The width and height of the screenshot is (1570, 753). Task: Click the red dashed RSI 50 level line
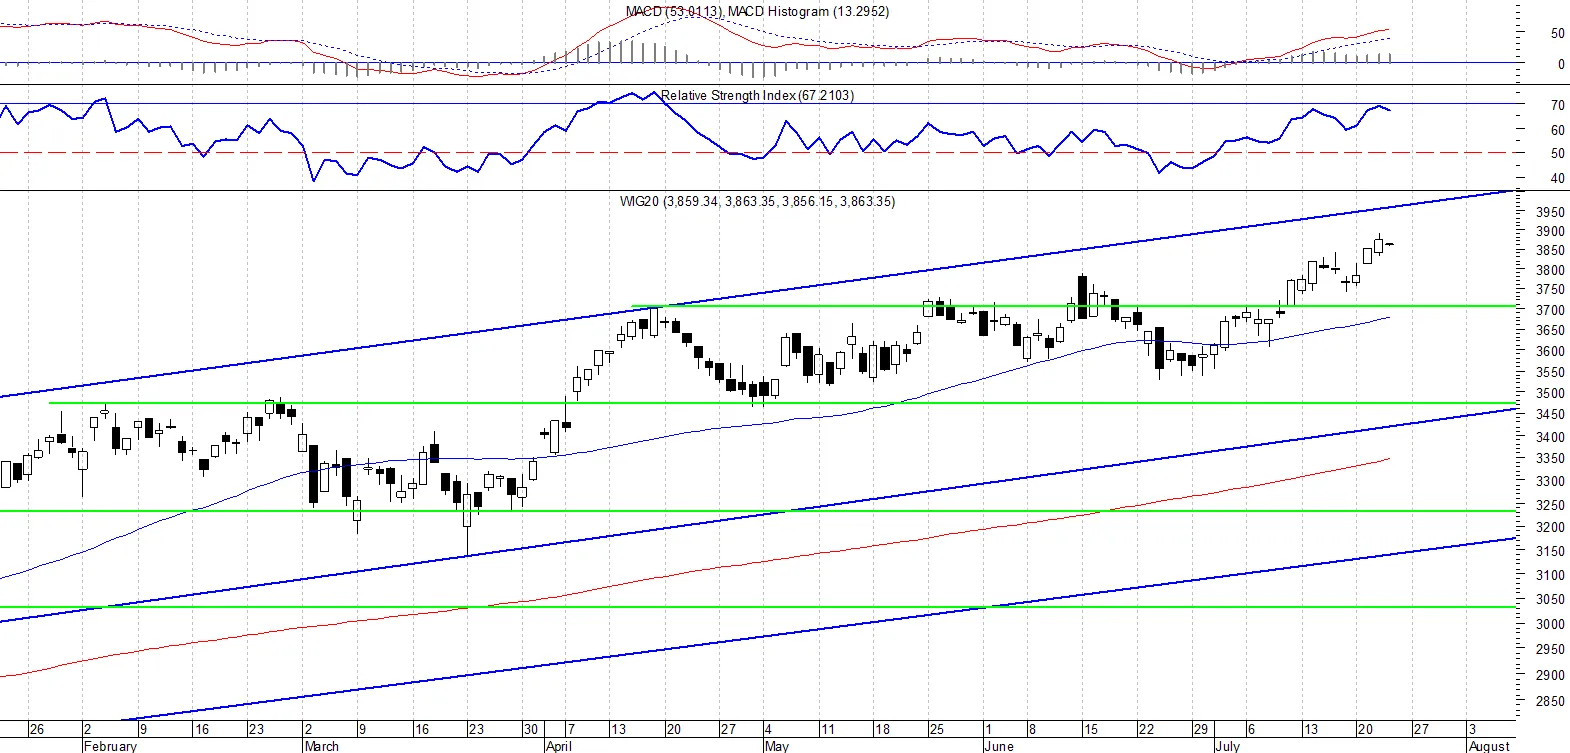click(762, 153)
